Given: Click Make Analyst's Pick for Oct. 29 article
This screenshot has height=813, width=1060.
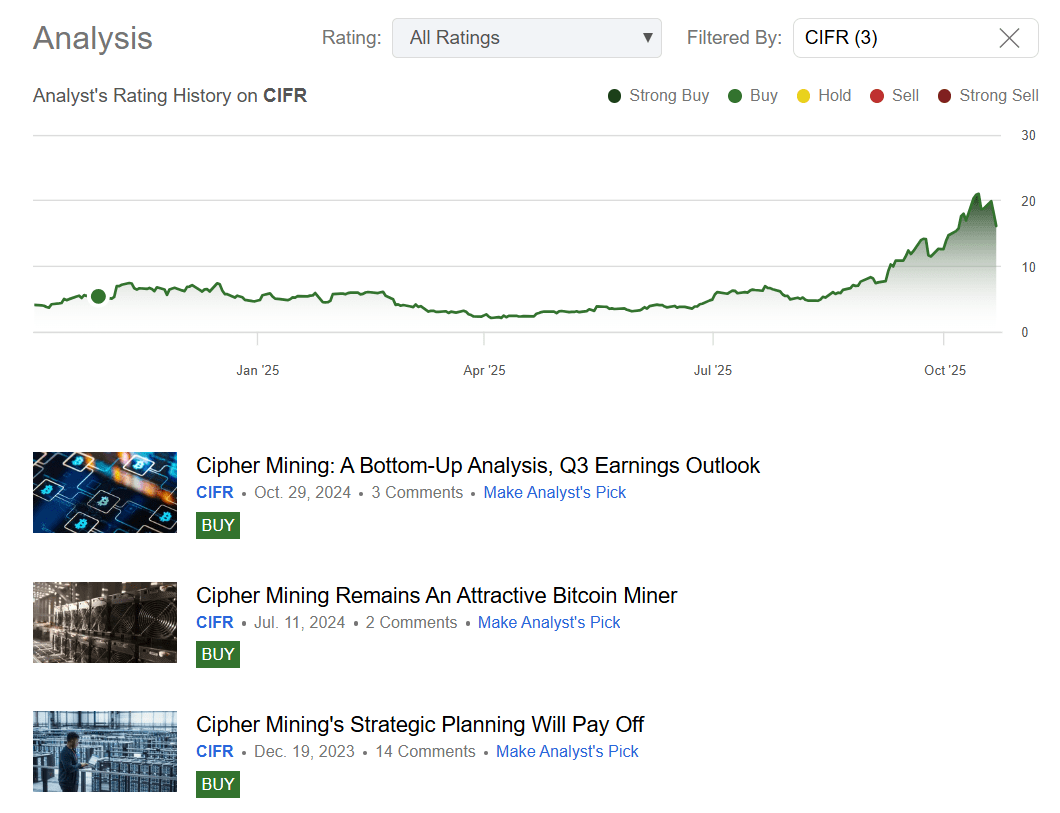Looking at the screenshot, I should click(554, 492).
